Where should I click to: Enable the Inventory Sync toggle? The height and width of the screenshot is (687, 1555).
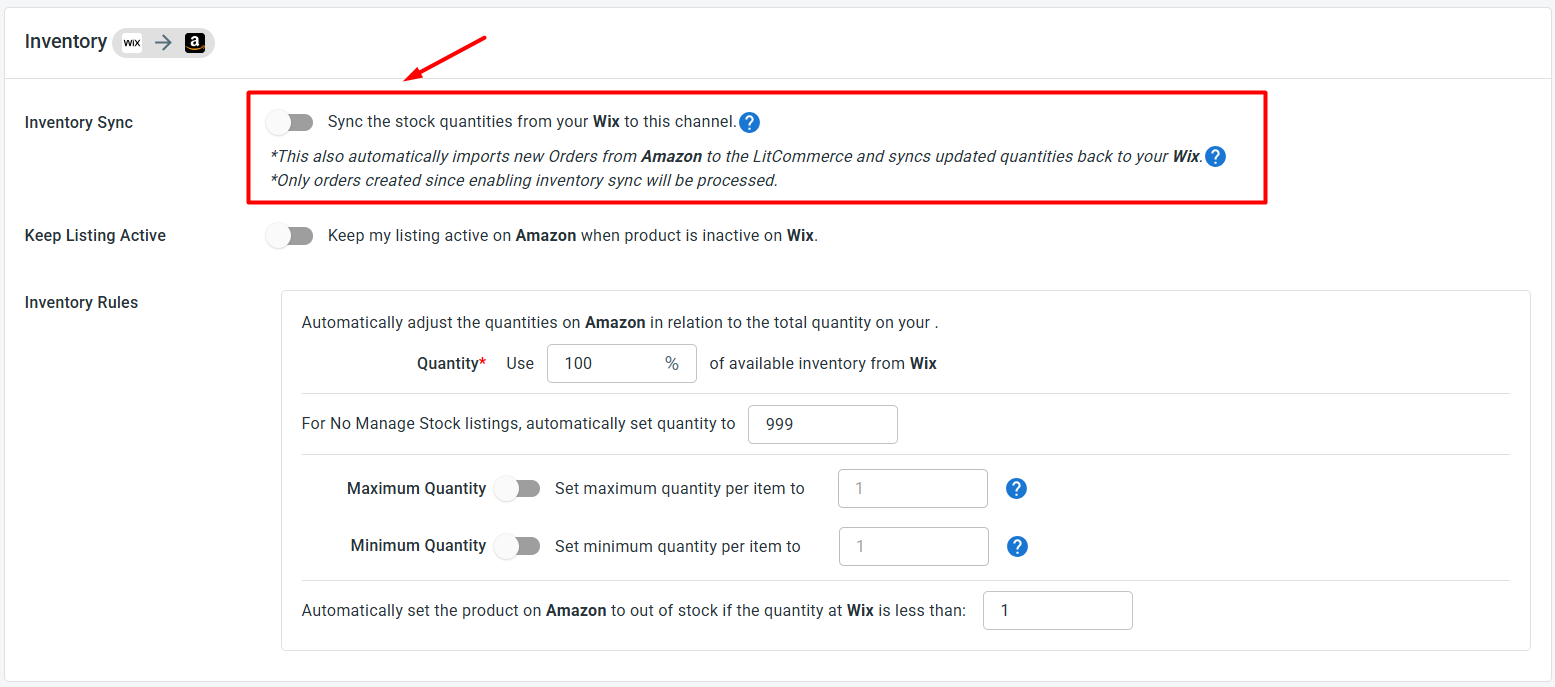(290, 122)
